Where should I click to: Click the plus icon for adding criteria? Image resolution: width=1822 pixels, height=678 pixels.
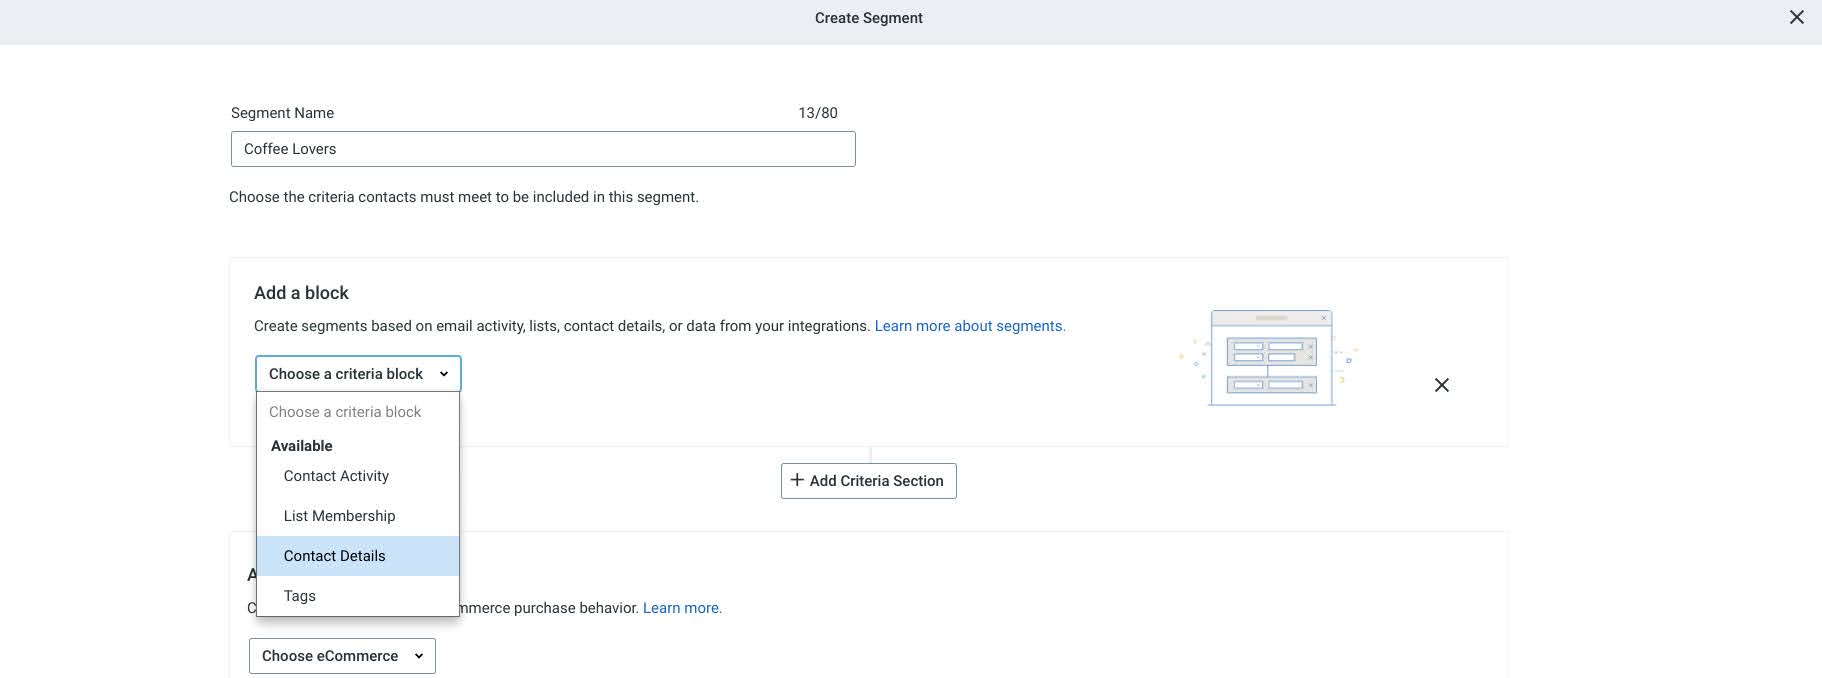coord(797,480)
